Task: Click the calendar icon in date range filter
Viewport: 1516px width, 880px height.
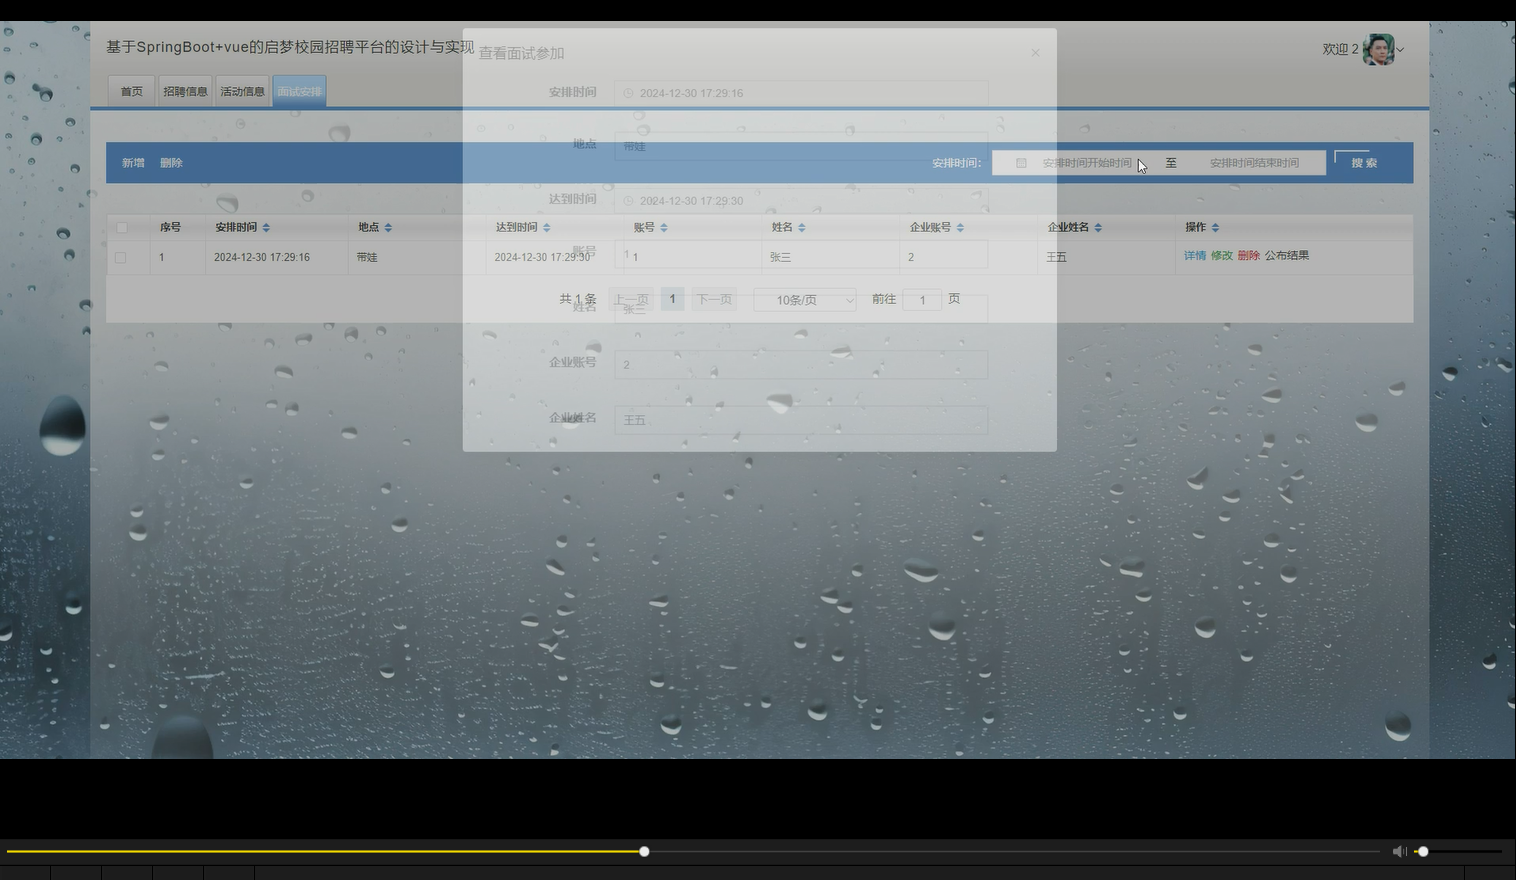Action: pos(1021,163)
